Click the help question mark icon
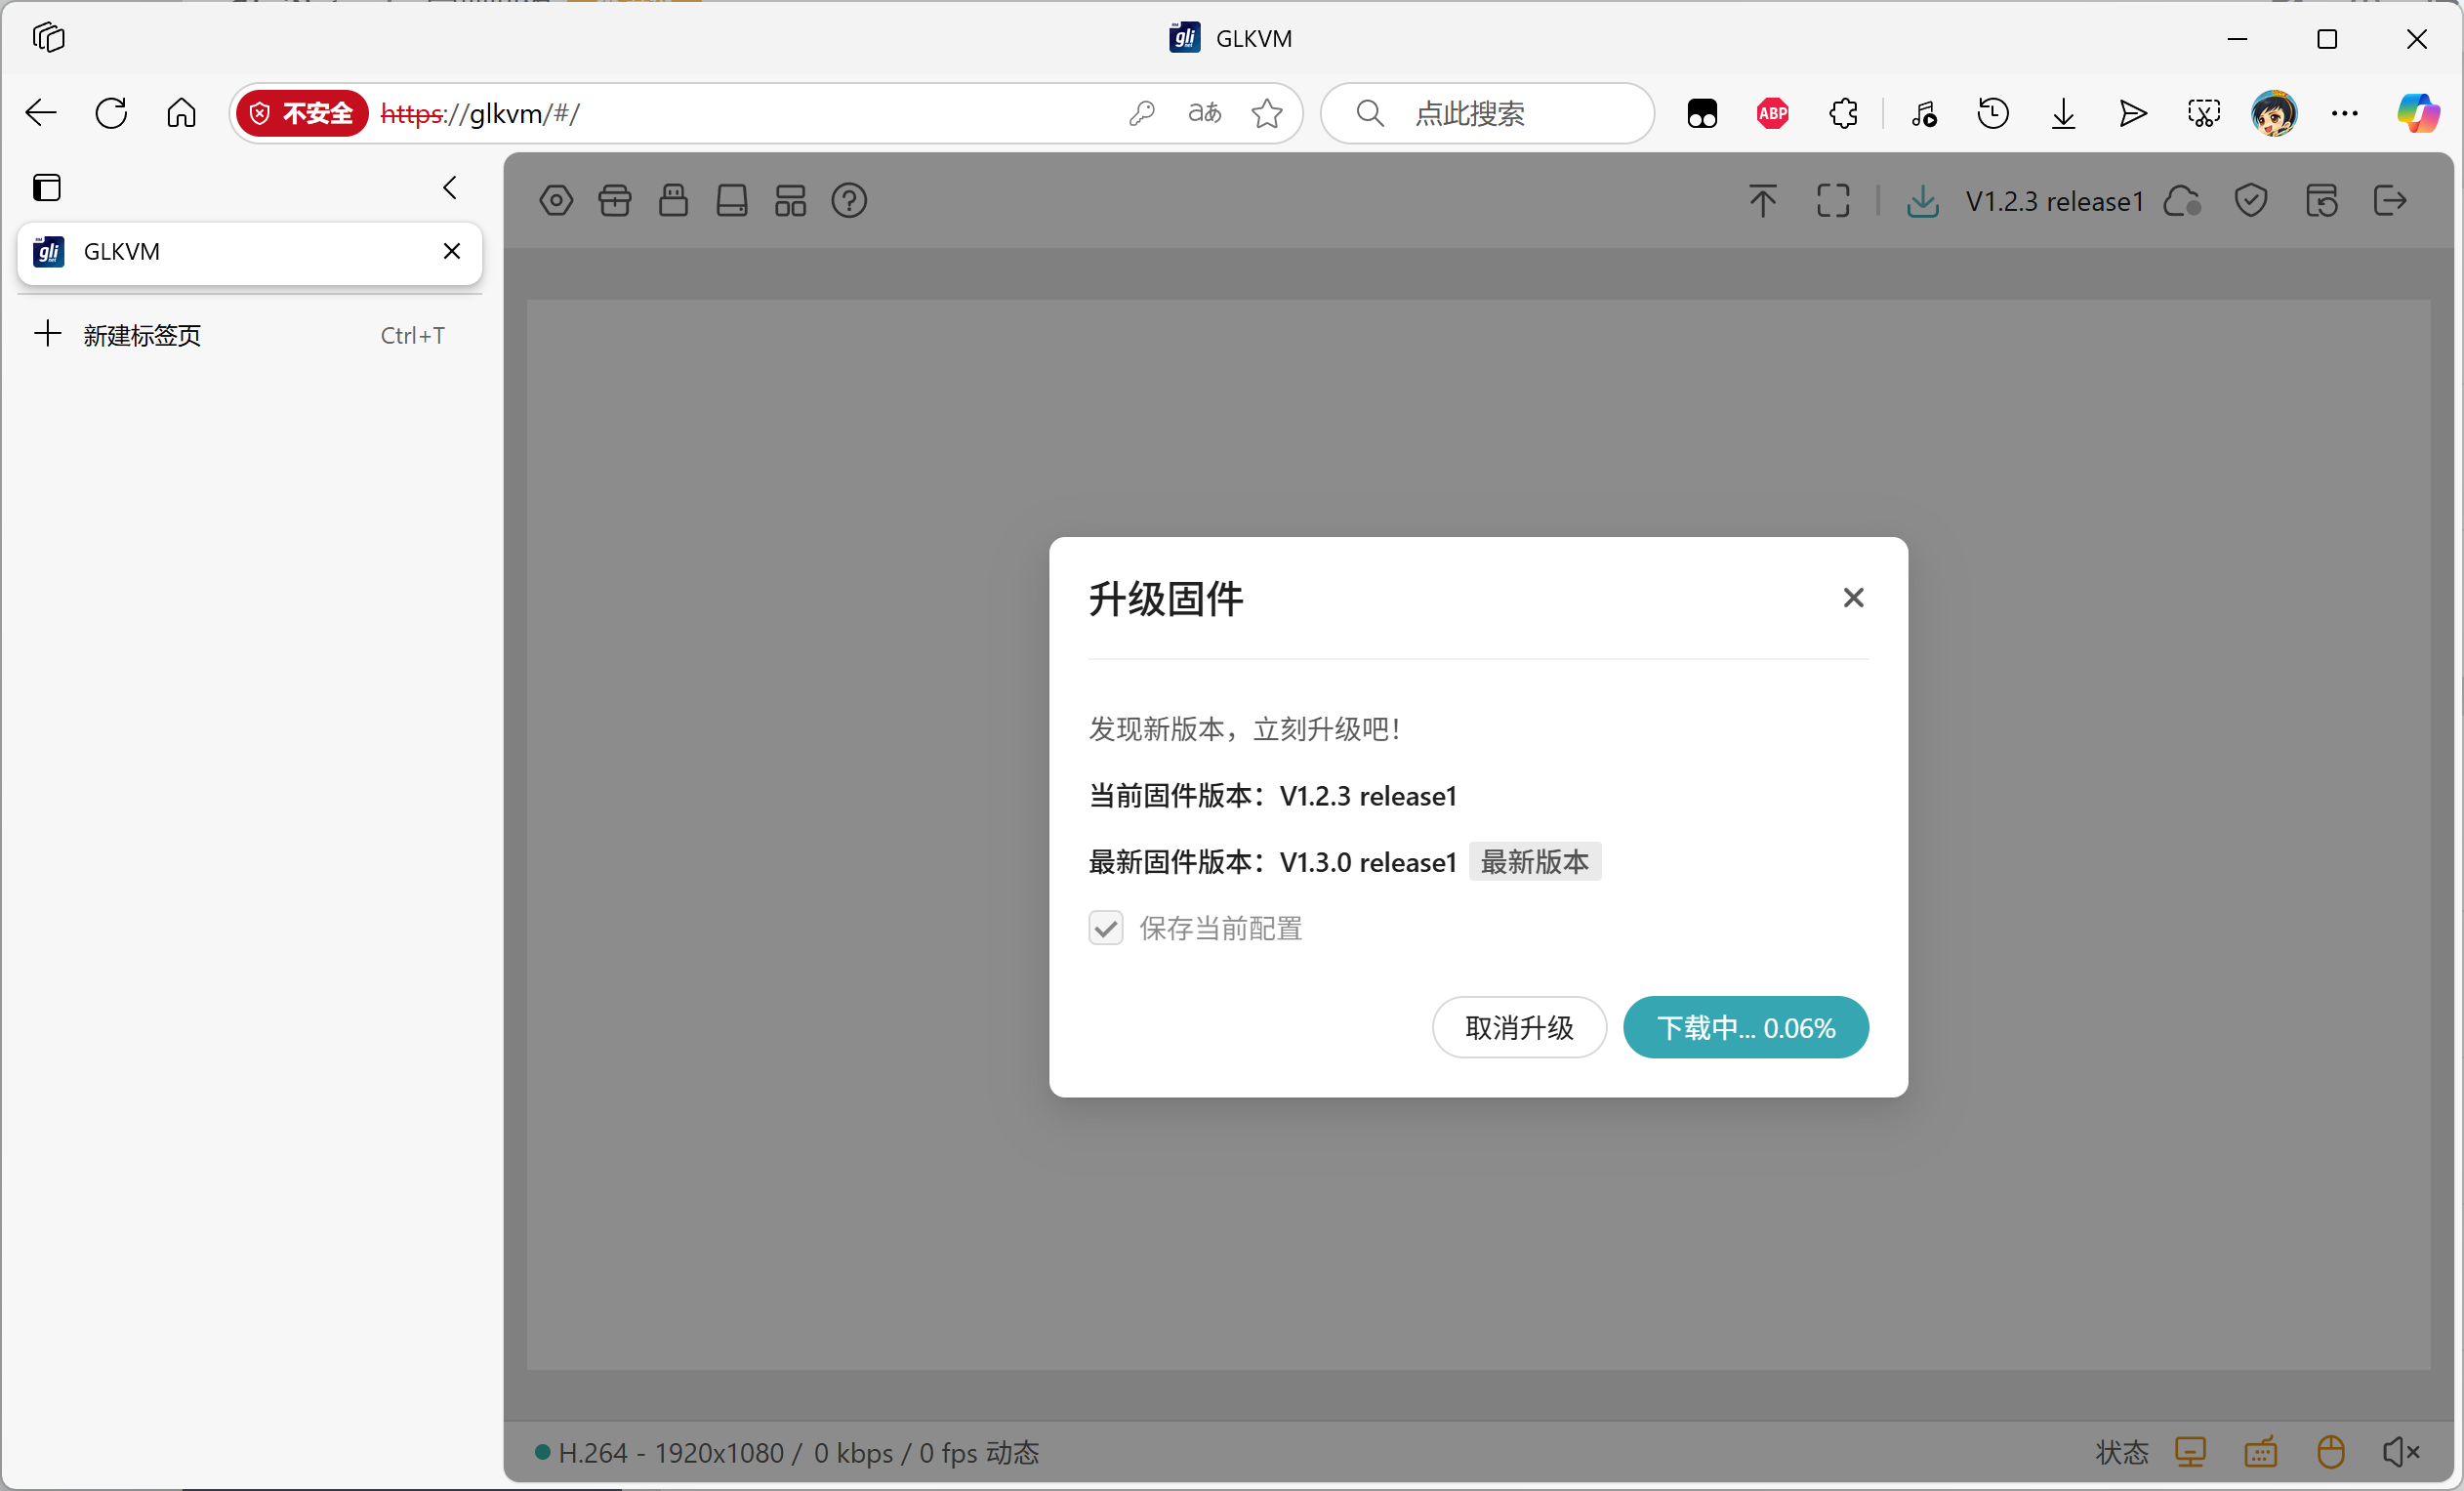This screenshot has height=1491, width=2464. tap(849, 201)
